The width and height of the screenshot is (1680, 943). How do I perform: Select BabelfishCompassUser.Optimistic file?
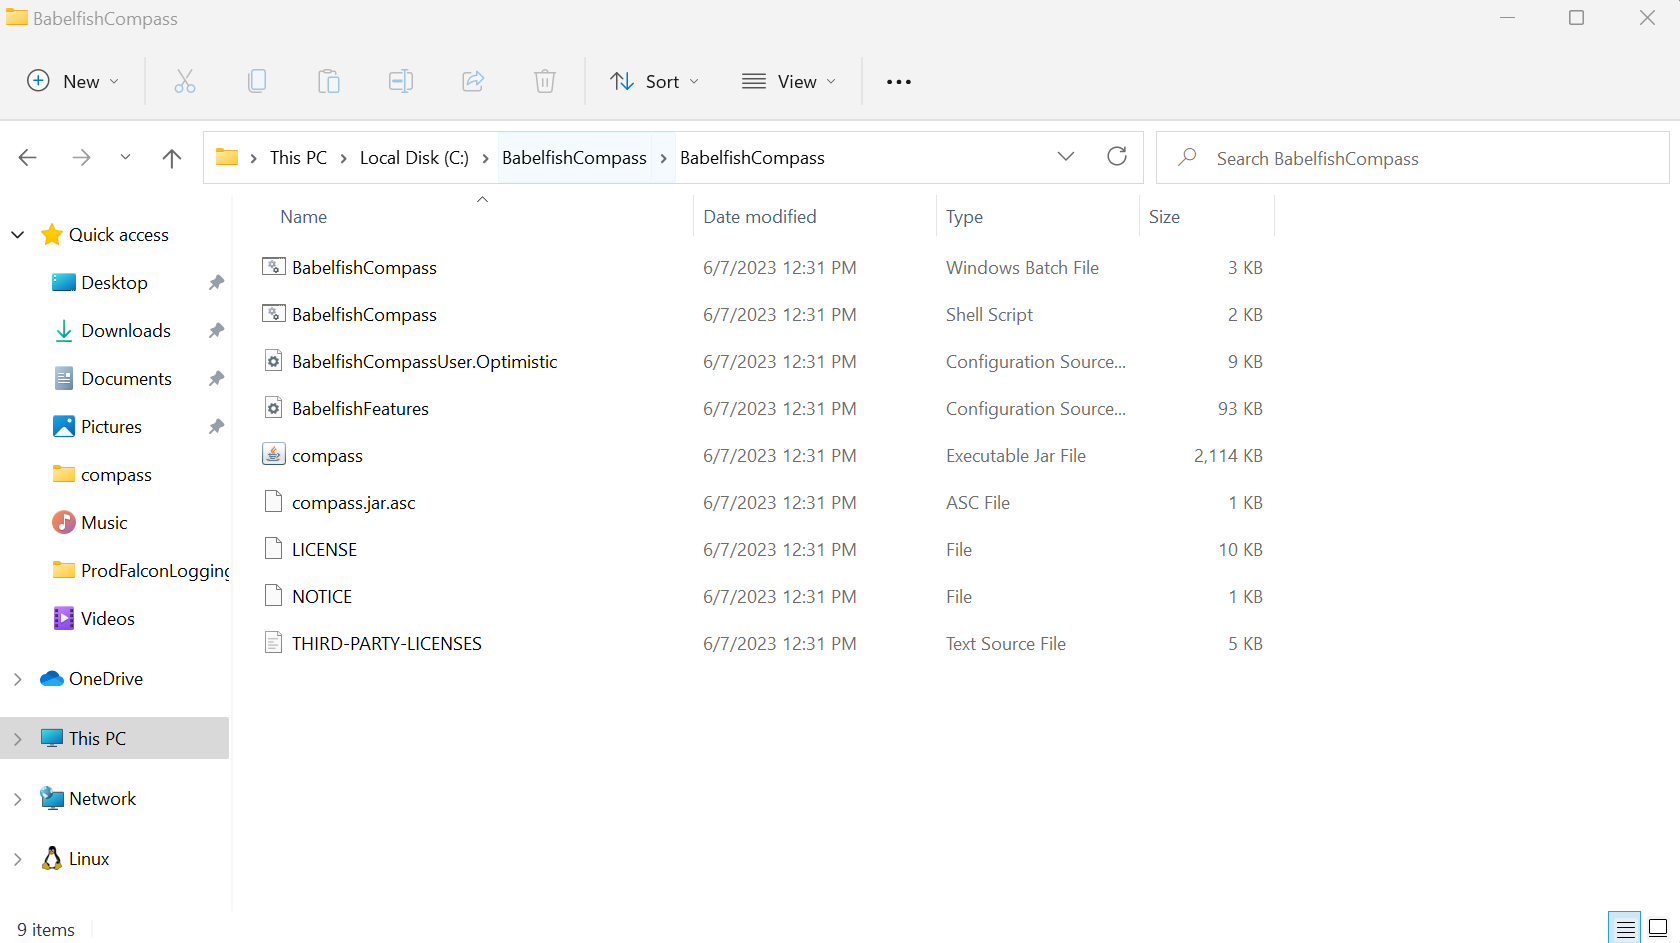[x=424, y=361]
